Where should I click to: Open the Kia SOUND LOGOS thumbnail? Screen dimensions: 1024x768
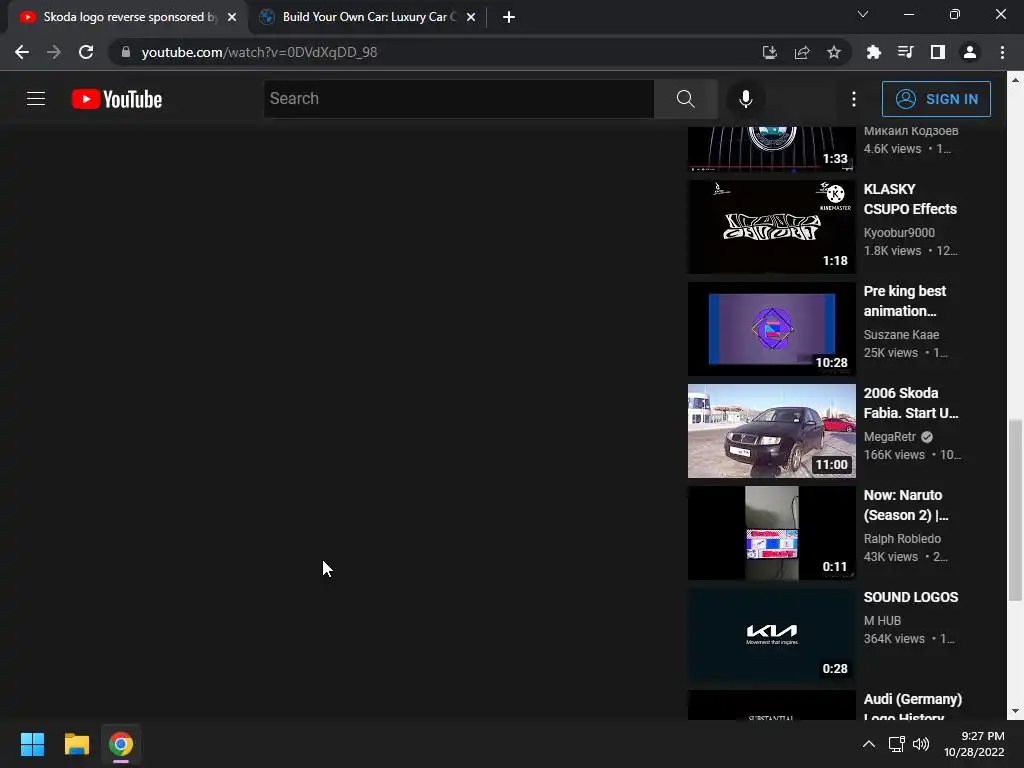(771, 634)
